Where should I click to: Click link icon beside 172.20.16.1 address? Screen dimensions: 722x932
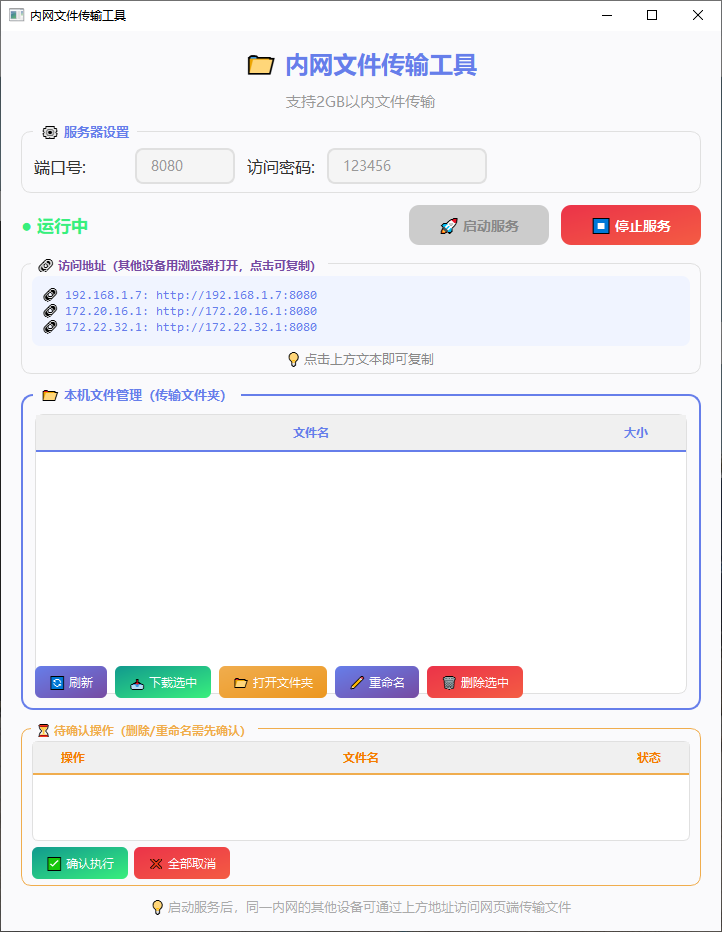(51, 311)
